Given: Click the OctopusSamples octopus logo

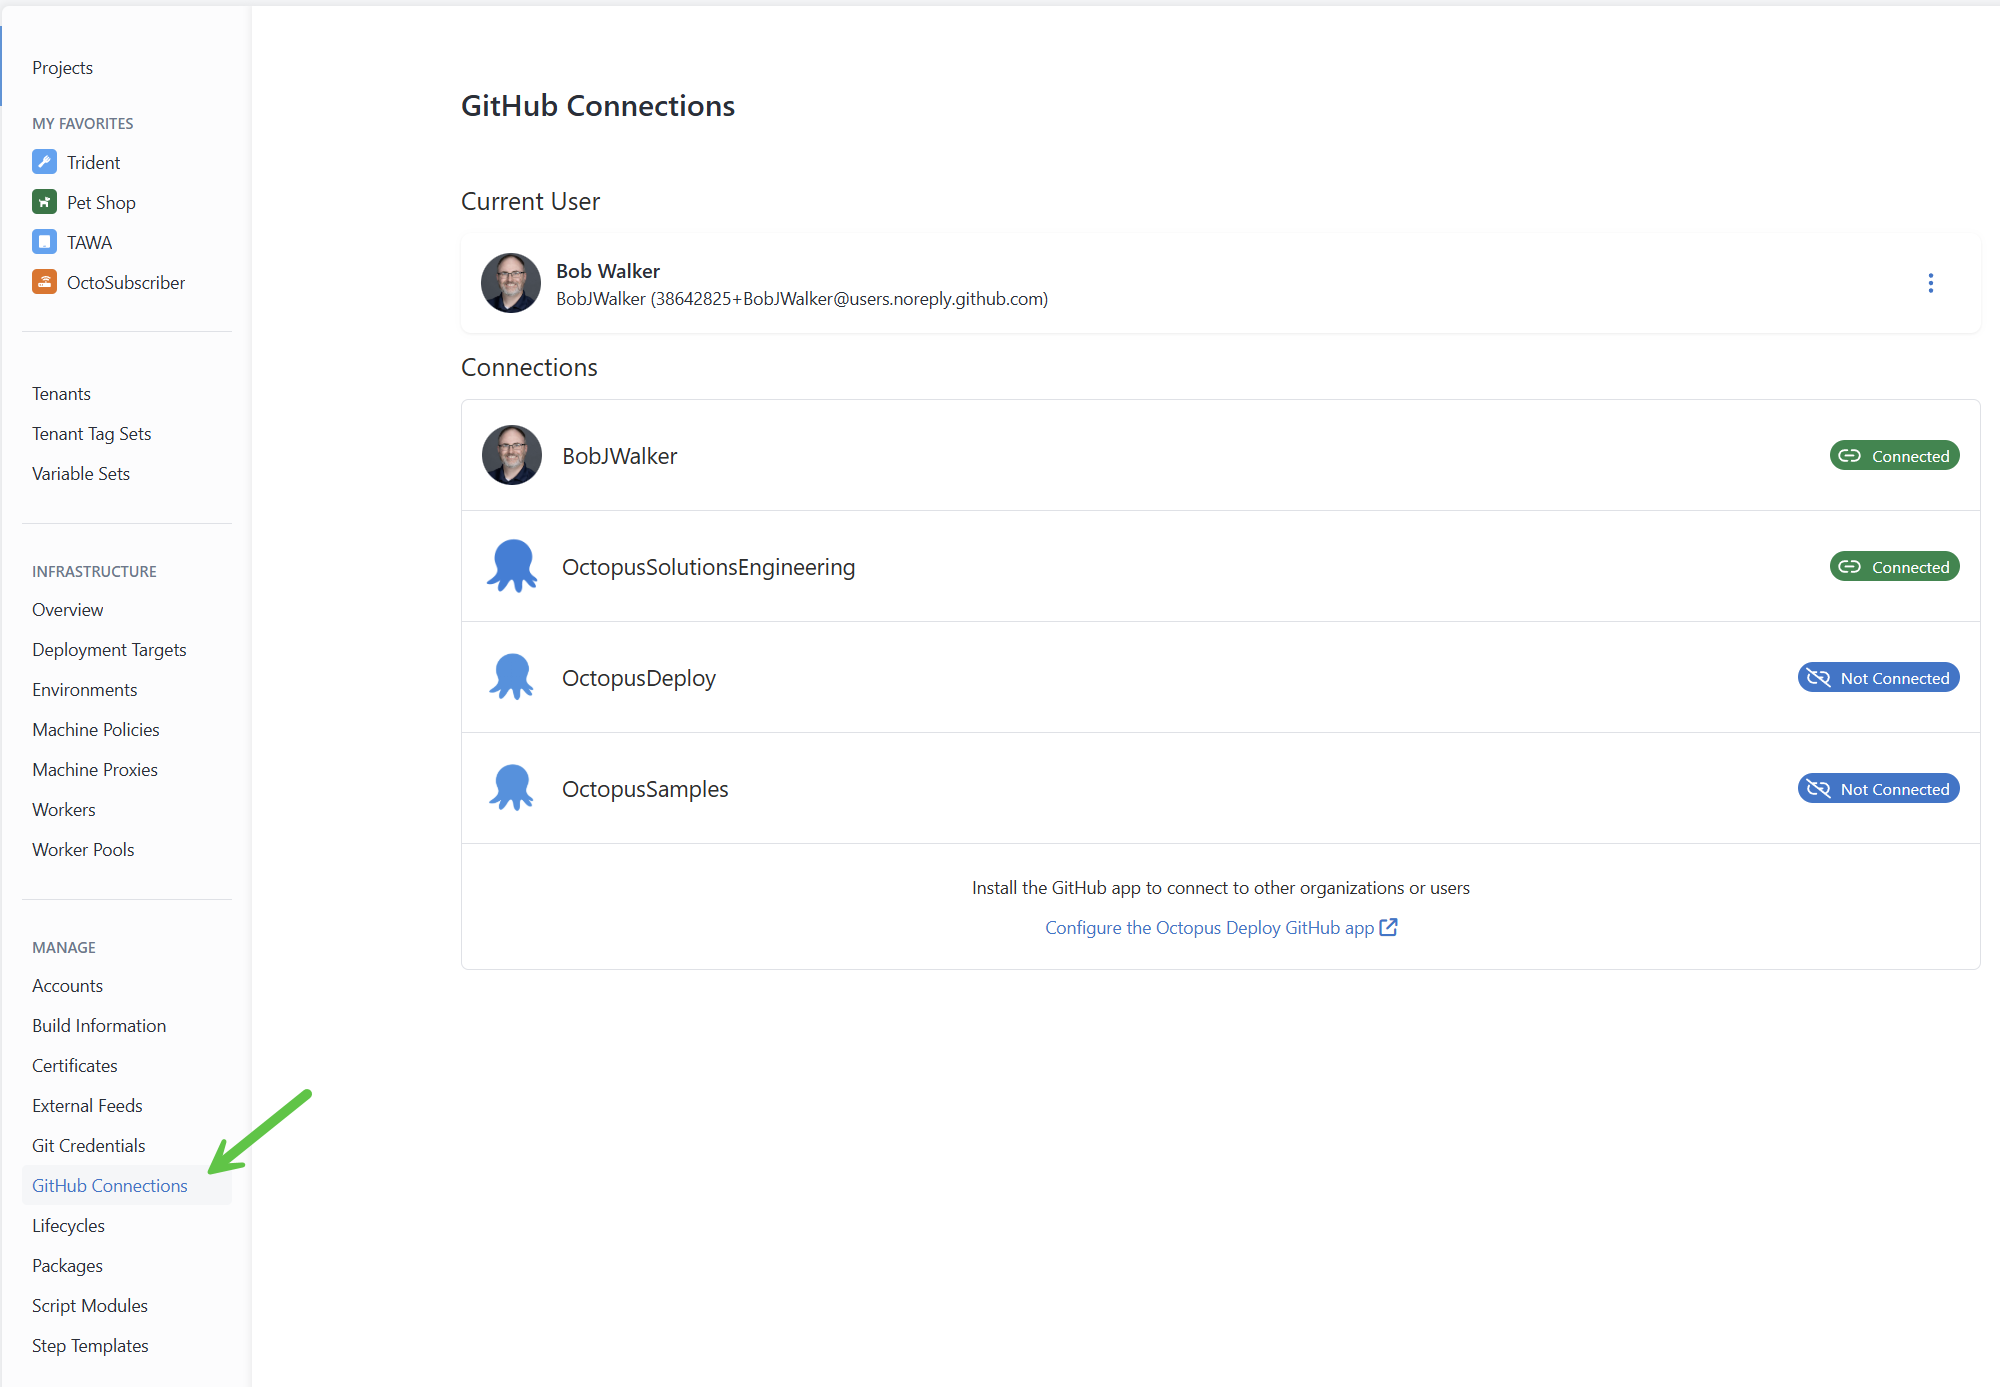Looking at the screenshot, I should coord(511,788).
